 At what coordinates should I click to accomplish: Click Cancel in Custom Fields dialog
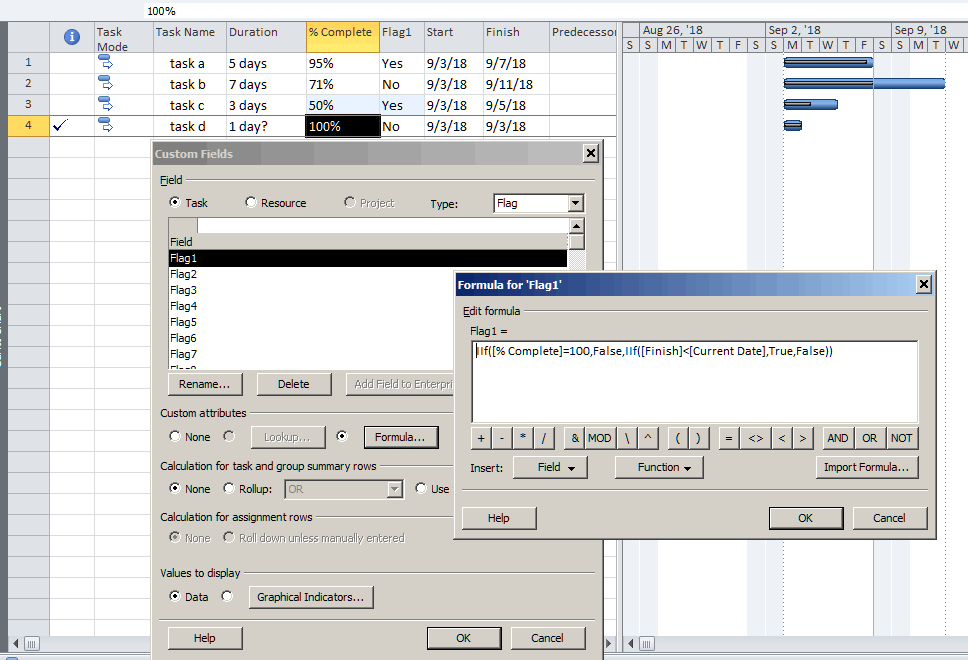(x=548, y=638)
